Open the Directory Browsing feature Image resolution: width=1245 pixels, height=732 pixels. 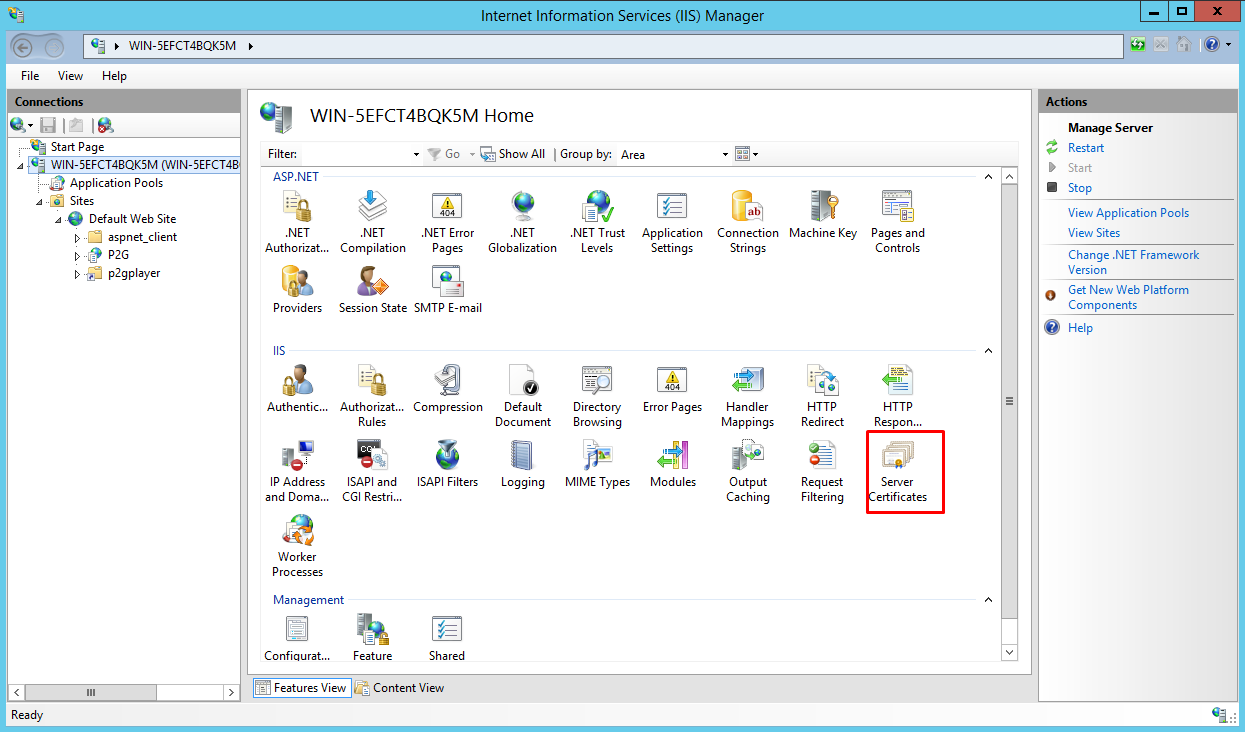coord(597,396)
